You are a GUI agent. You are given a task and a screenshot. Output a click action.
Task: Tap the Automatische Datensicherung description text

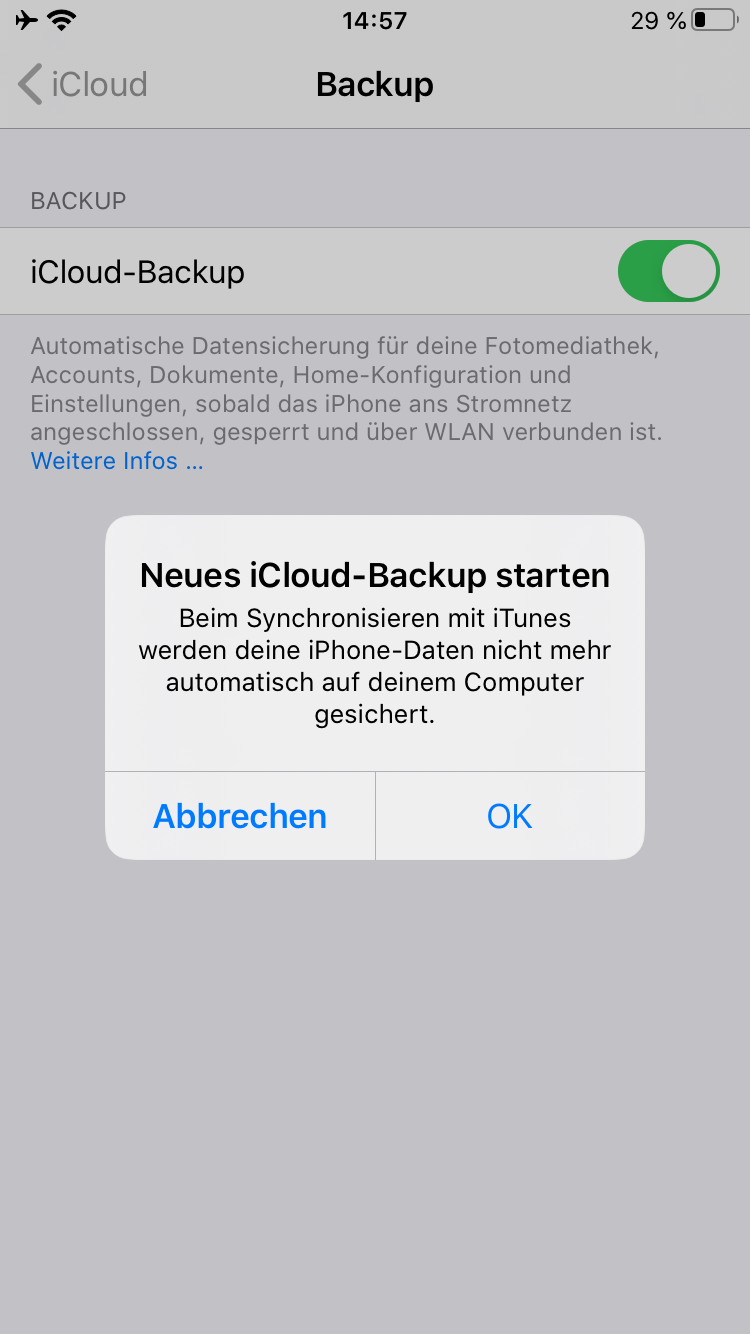pos(347,390)
